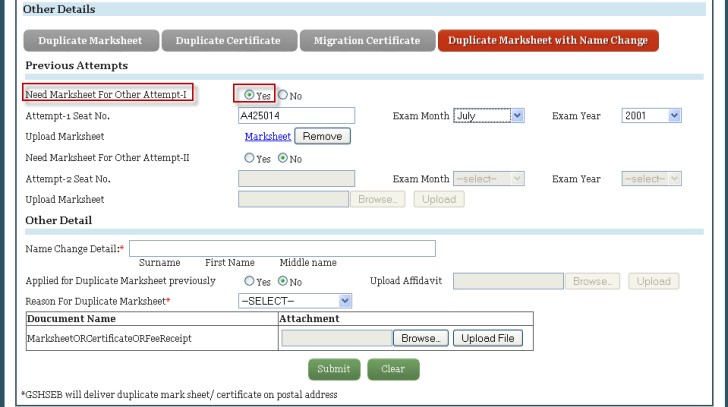The width and height of the screenshot is (728, 407).
Task: Clear the form with the Clear button
Action: tap(393, 369)
